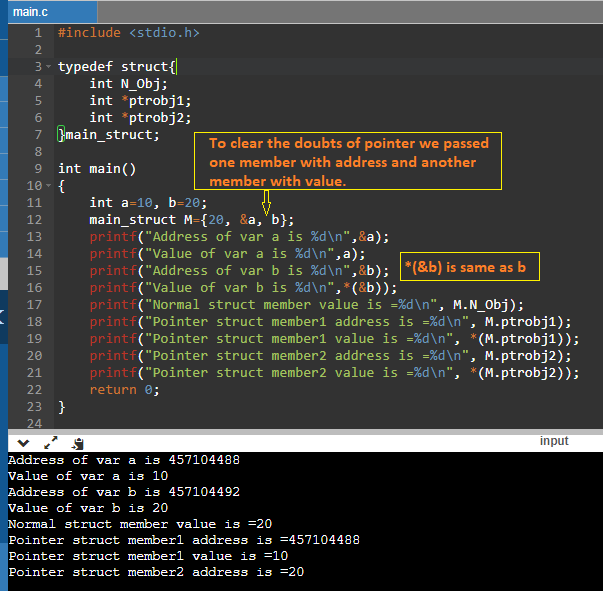Click printf 'member2 address' code line 20
Image resolution: width=612 pixels, height=602 pixels.
pos(330,356)
